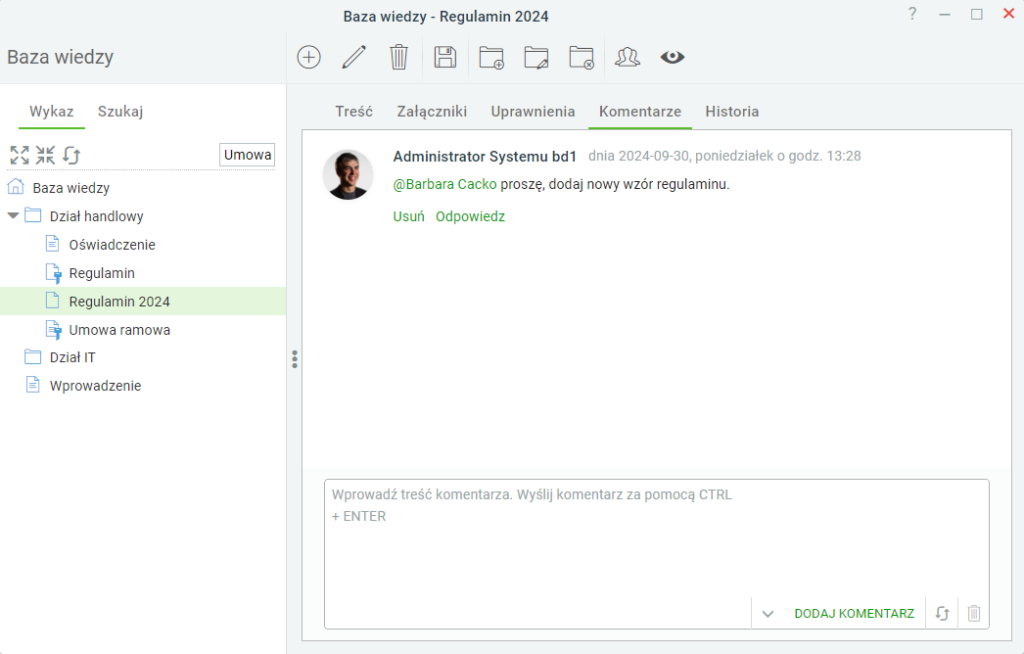This screenshot has height=654, width=1024.
Task: Click the locked Regulamin document icon
Action: click(54, 273)
